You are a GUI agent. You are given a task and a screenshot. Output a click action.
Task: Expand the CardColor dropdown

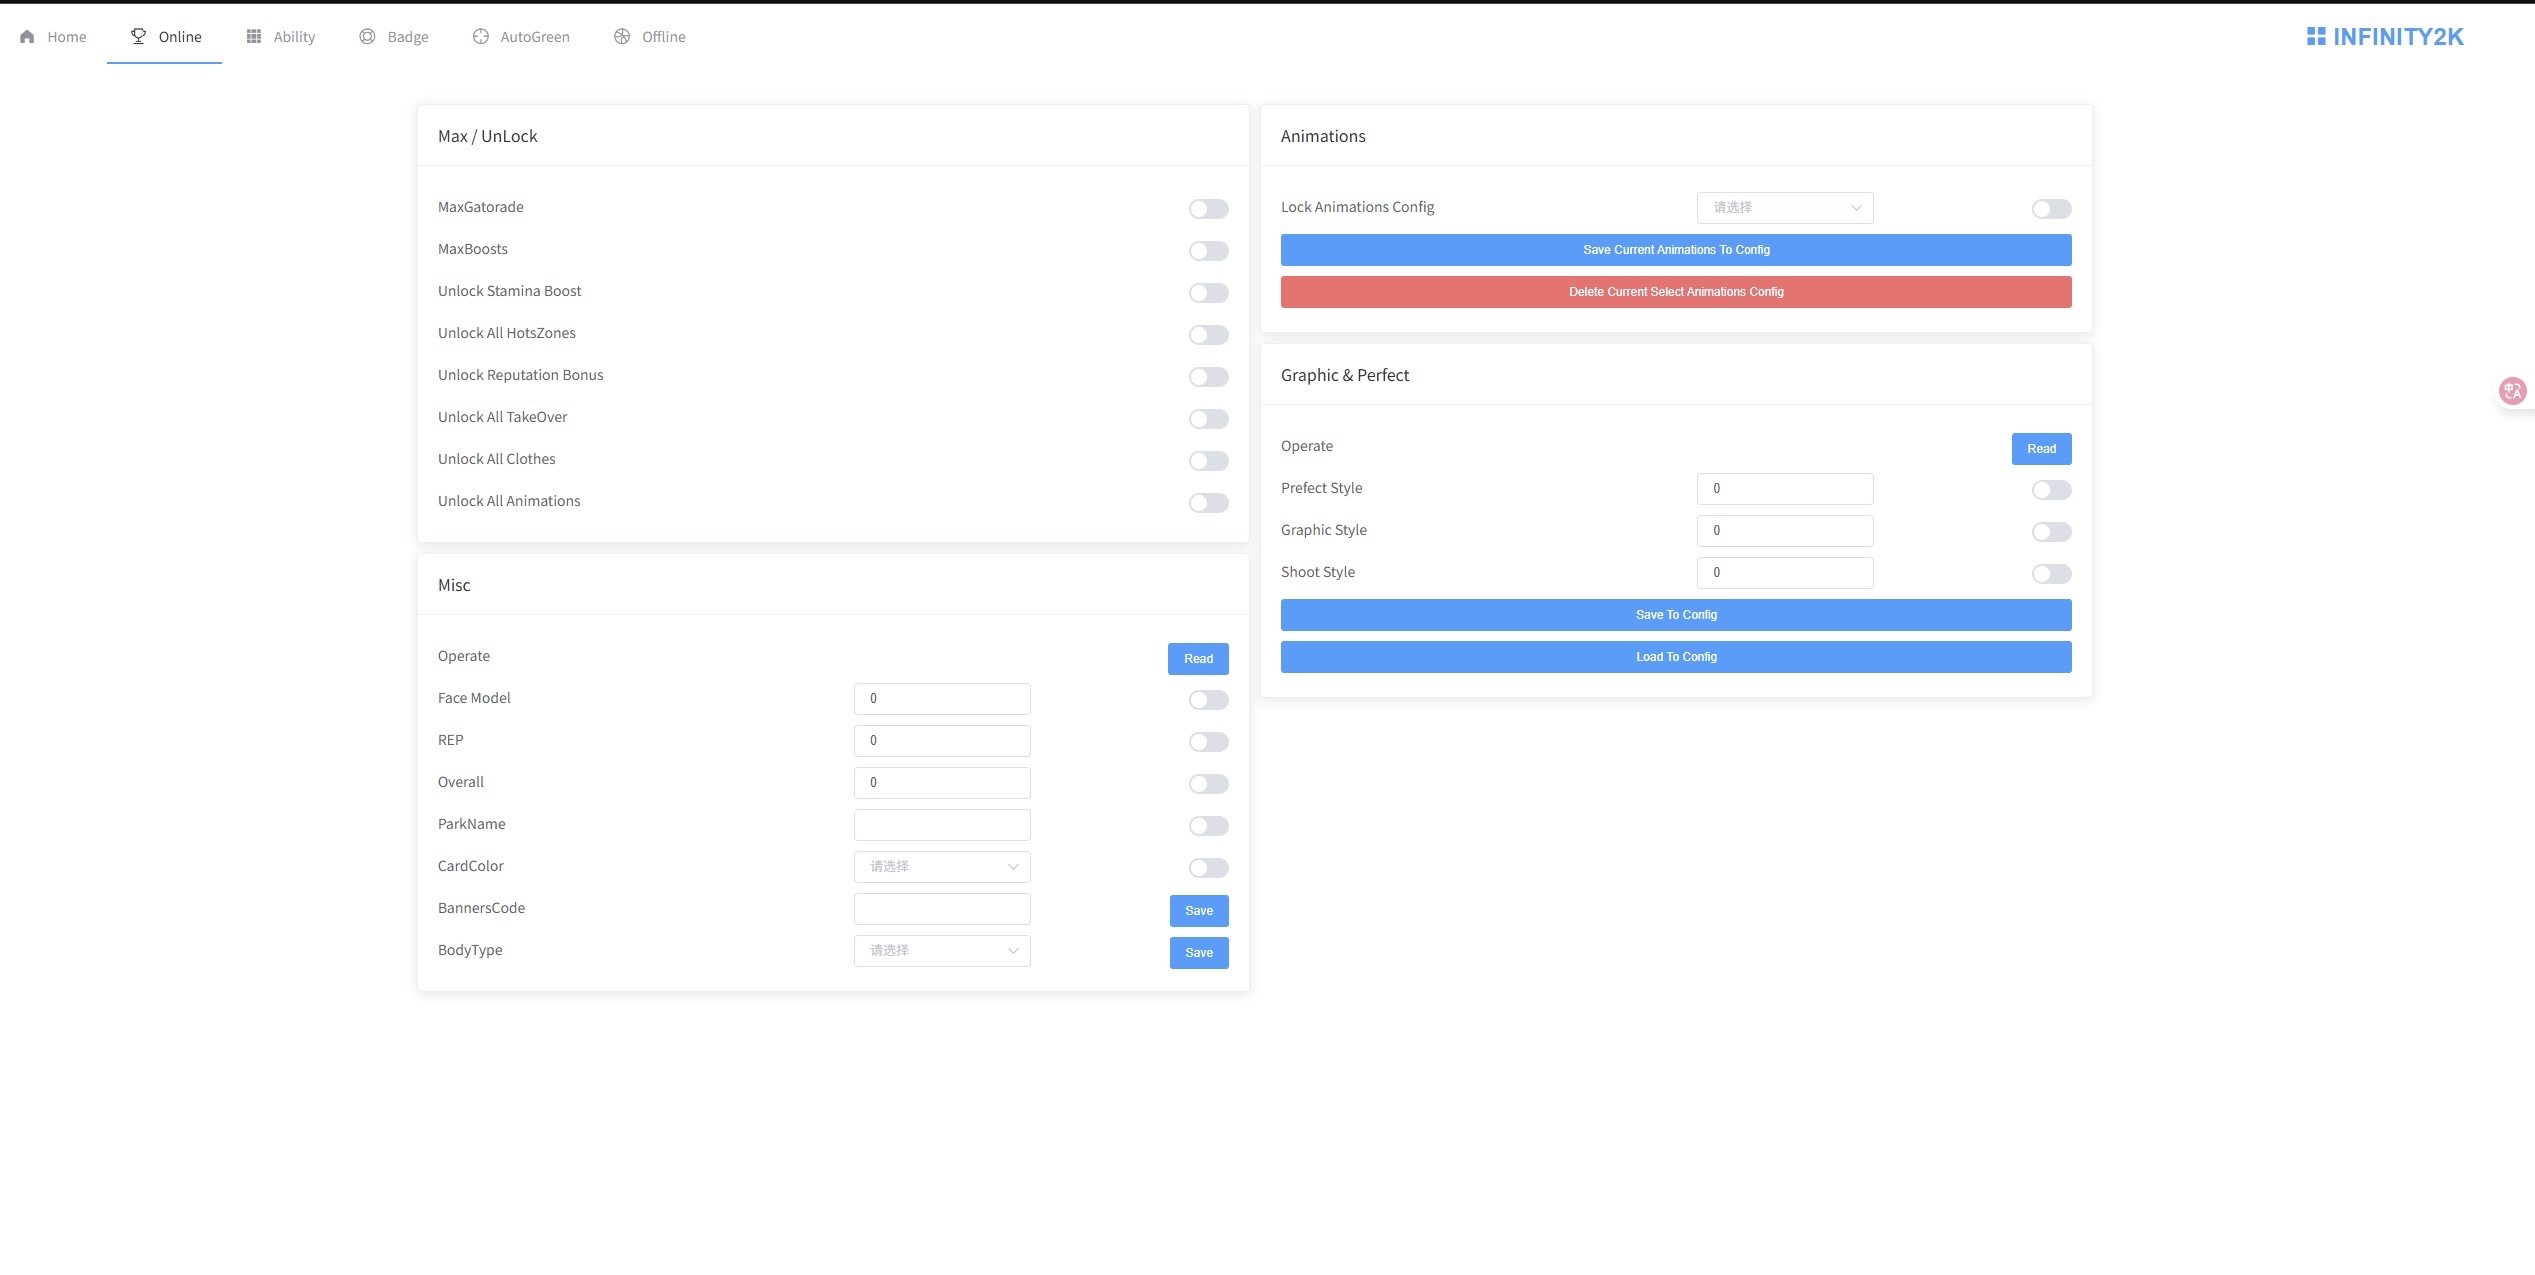(941, 866)
